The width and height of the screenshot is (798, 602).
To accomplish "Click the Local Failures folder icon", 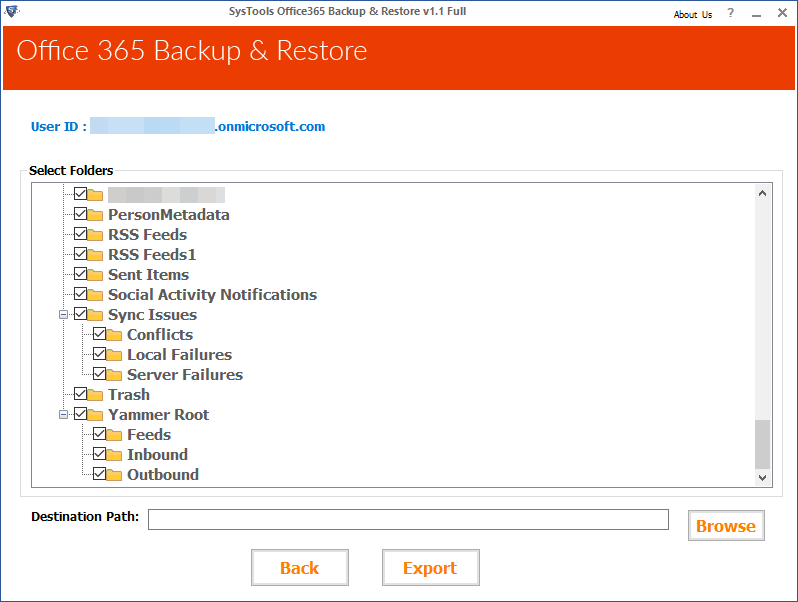I will click(x=114, y=355).
